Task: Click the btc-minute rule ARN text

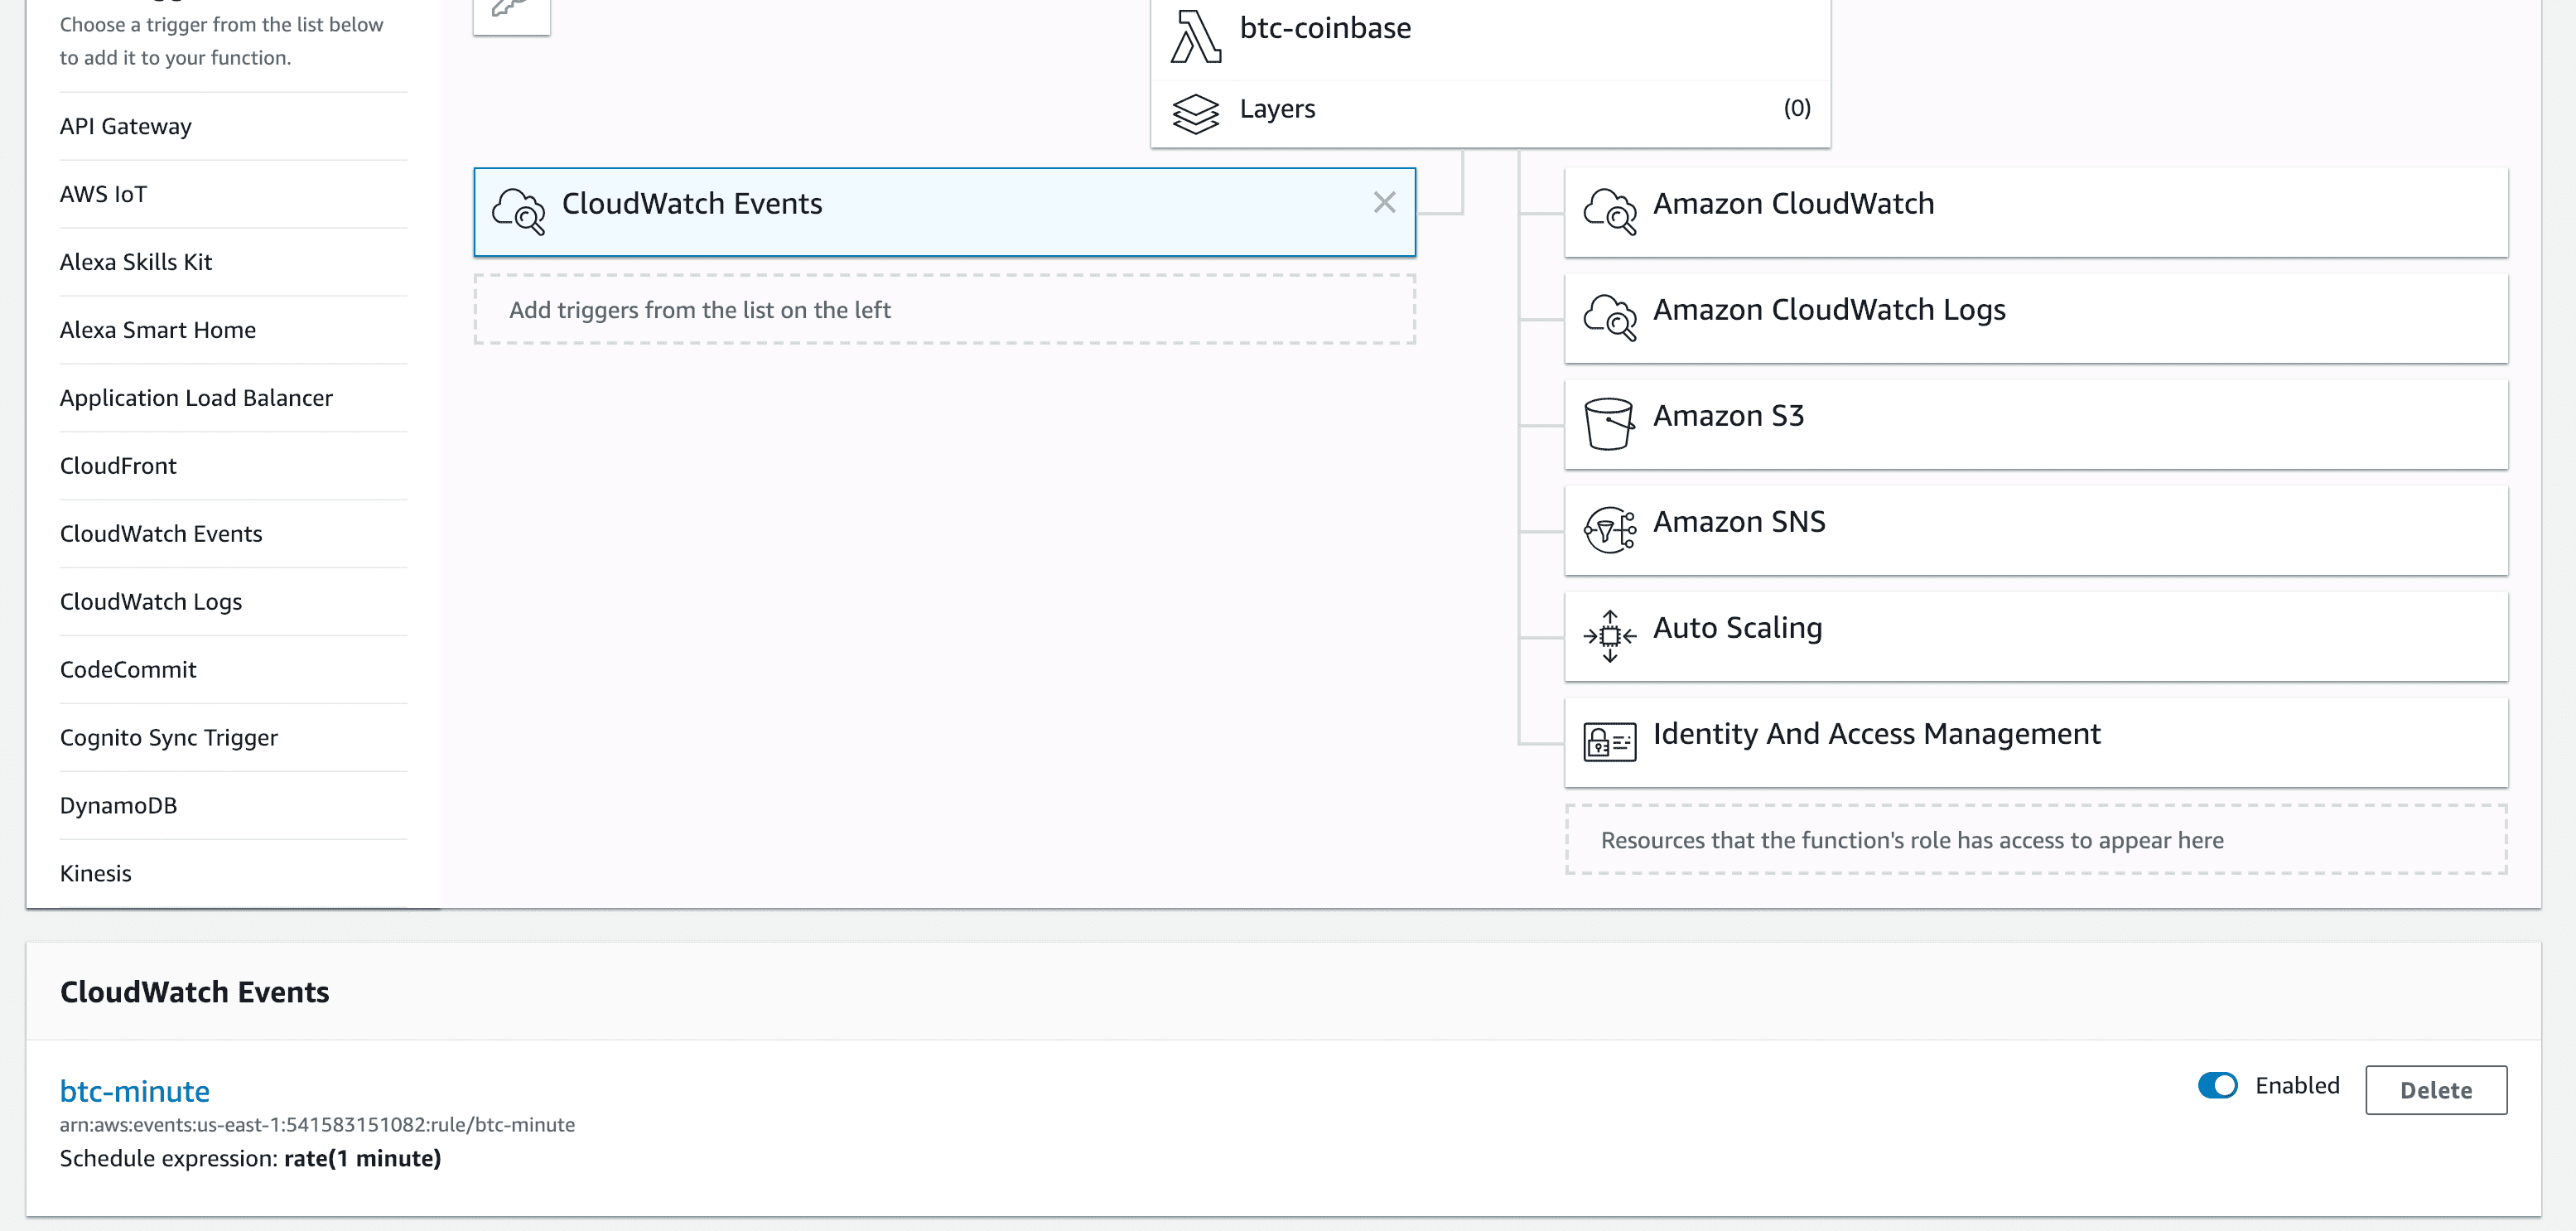Action: tap(317, 1125)
